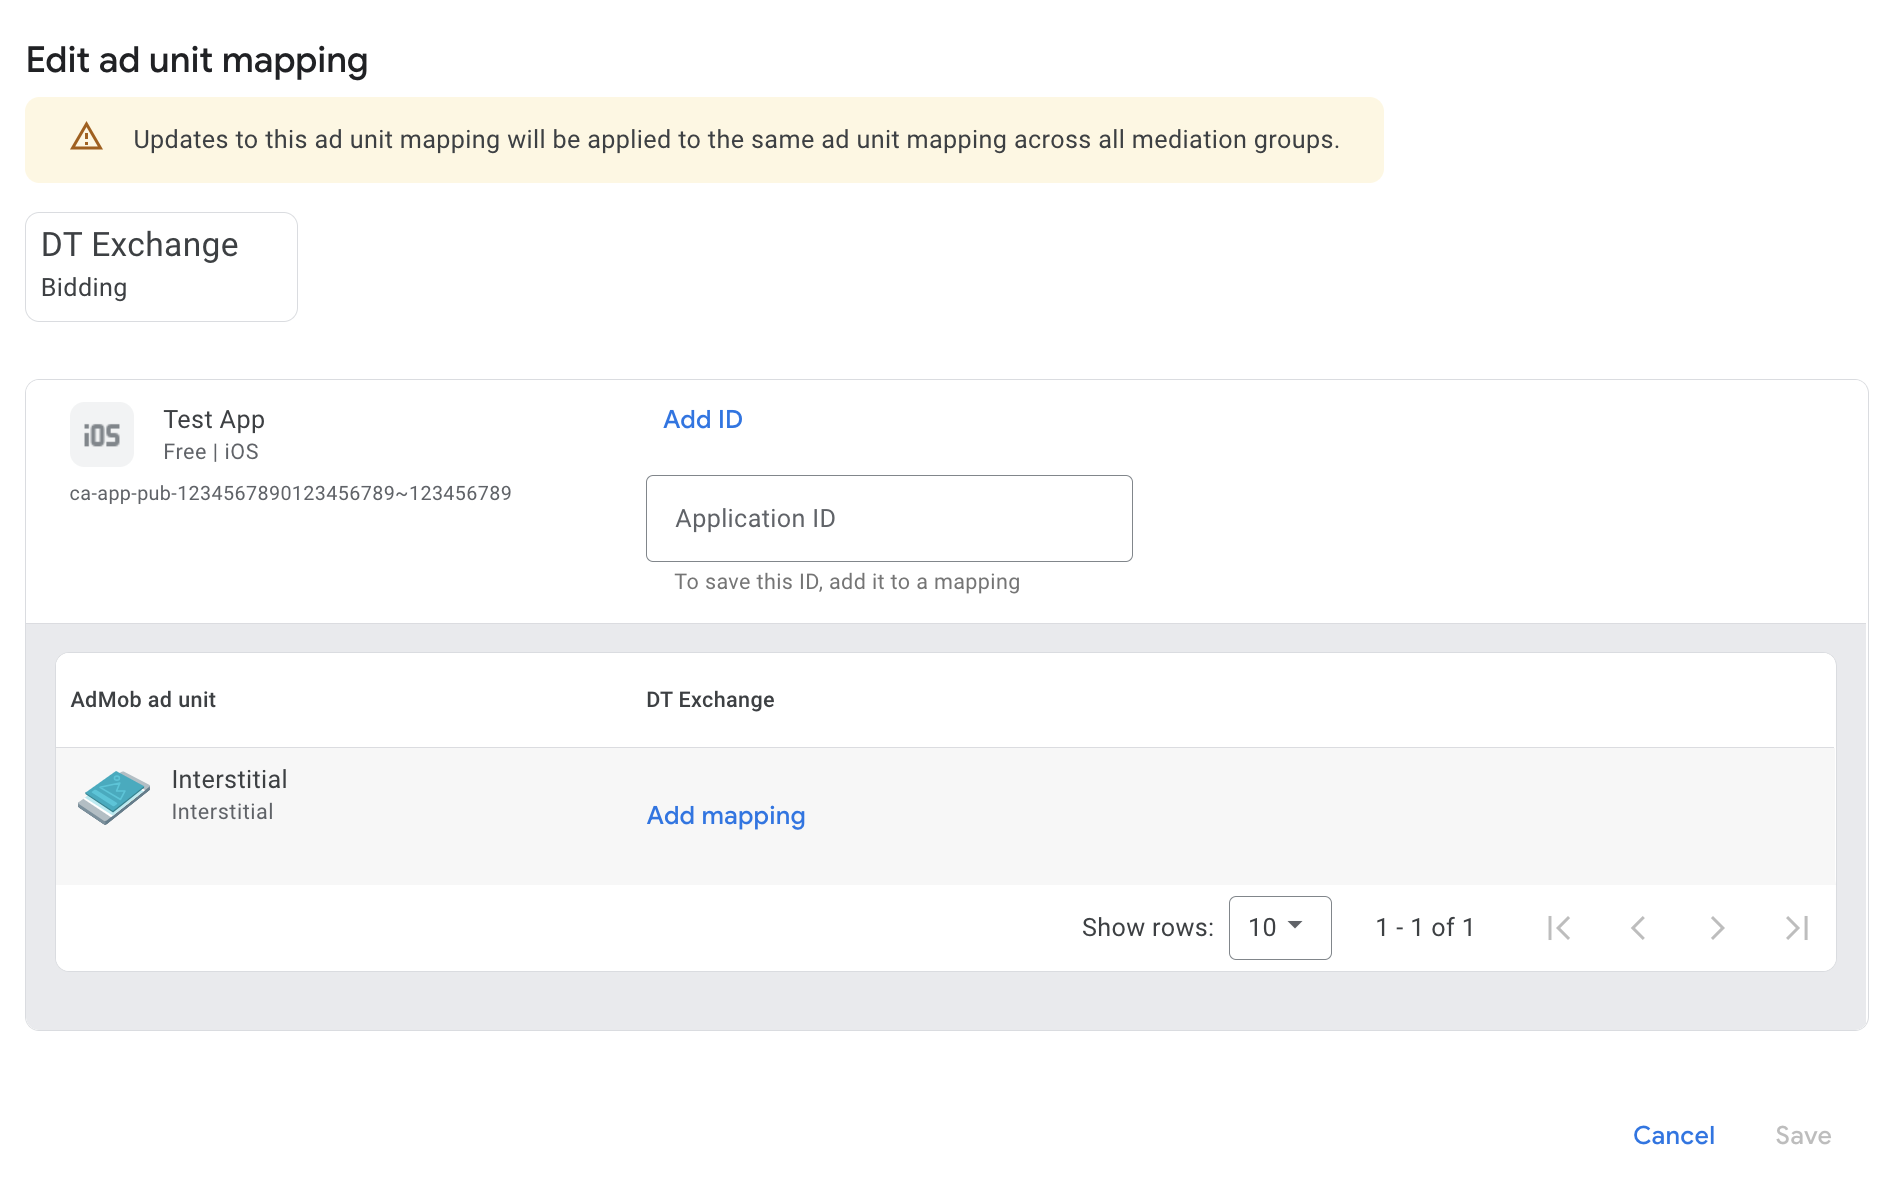Click the Interstitial ad unit icon
Image resolution: width=1888 pixels, height=1186 pixels.
pos(114,796)
